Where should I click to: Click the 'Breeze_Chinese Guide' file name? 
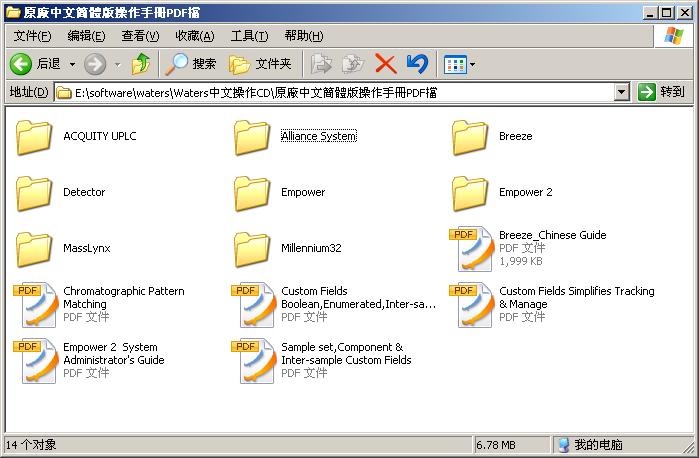click(553, 235)
